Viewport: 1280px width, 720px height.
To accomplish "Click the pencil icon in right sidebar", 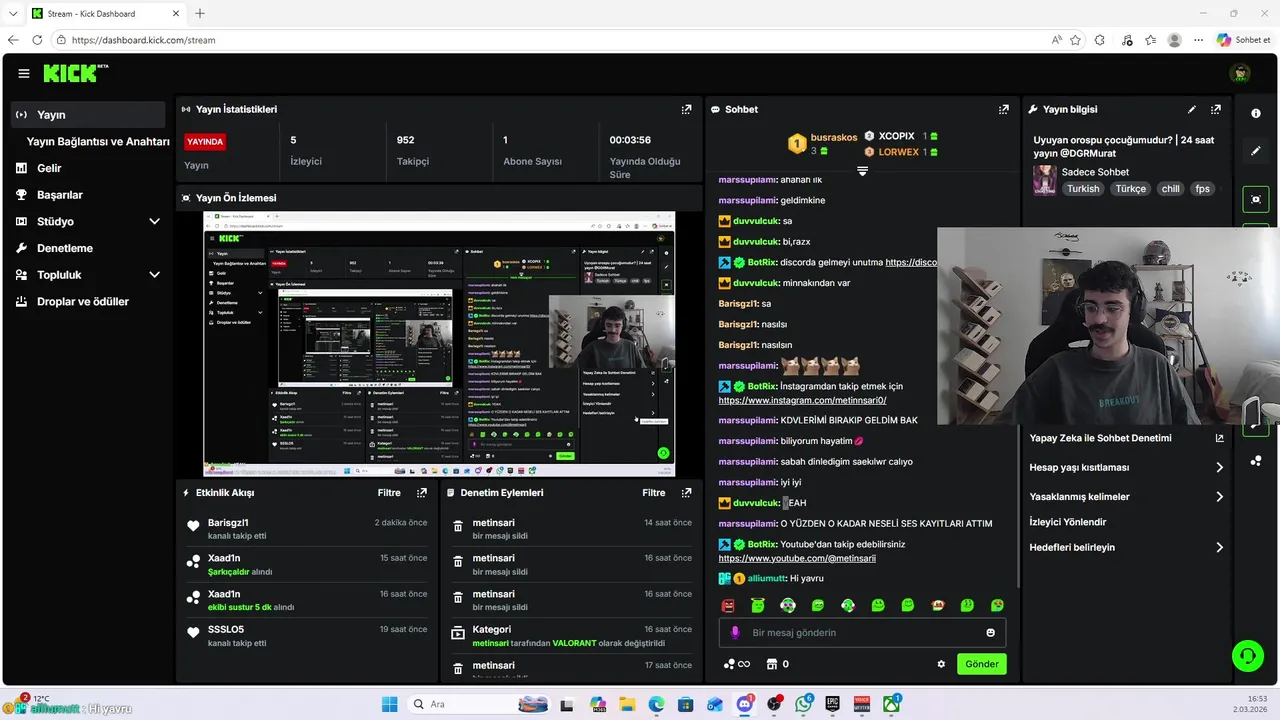I will [x=1256, y=151].
